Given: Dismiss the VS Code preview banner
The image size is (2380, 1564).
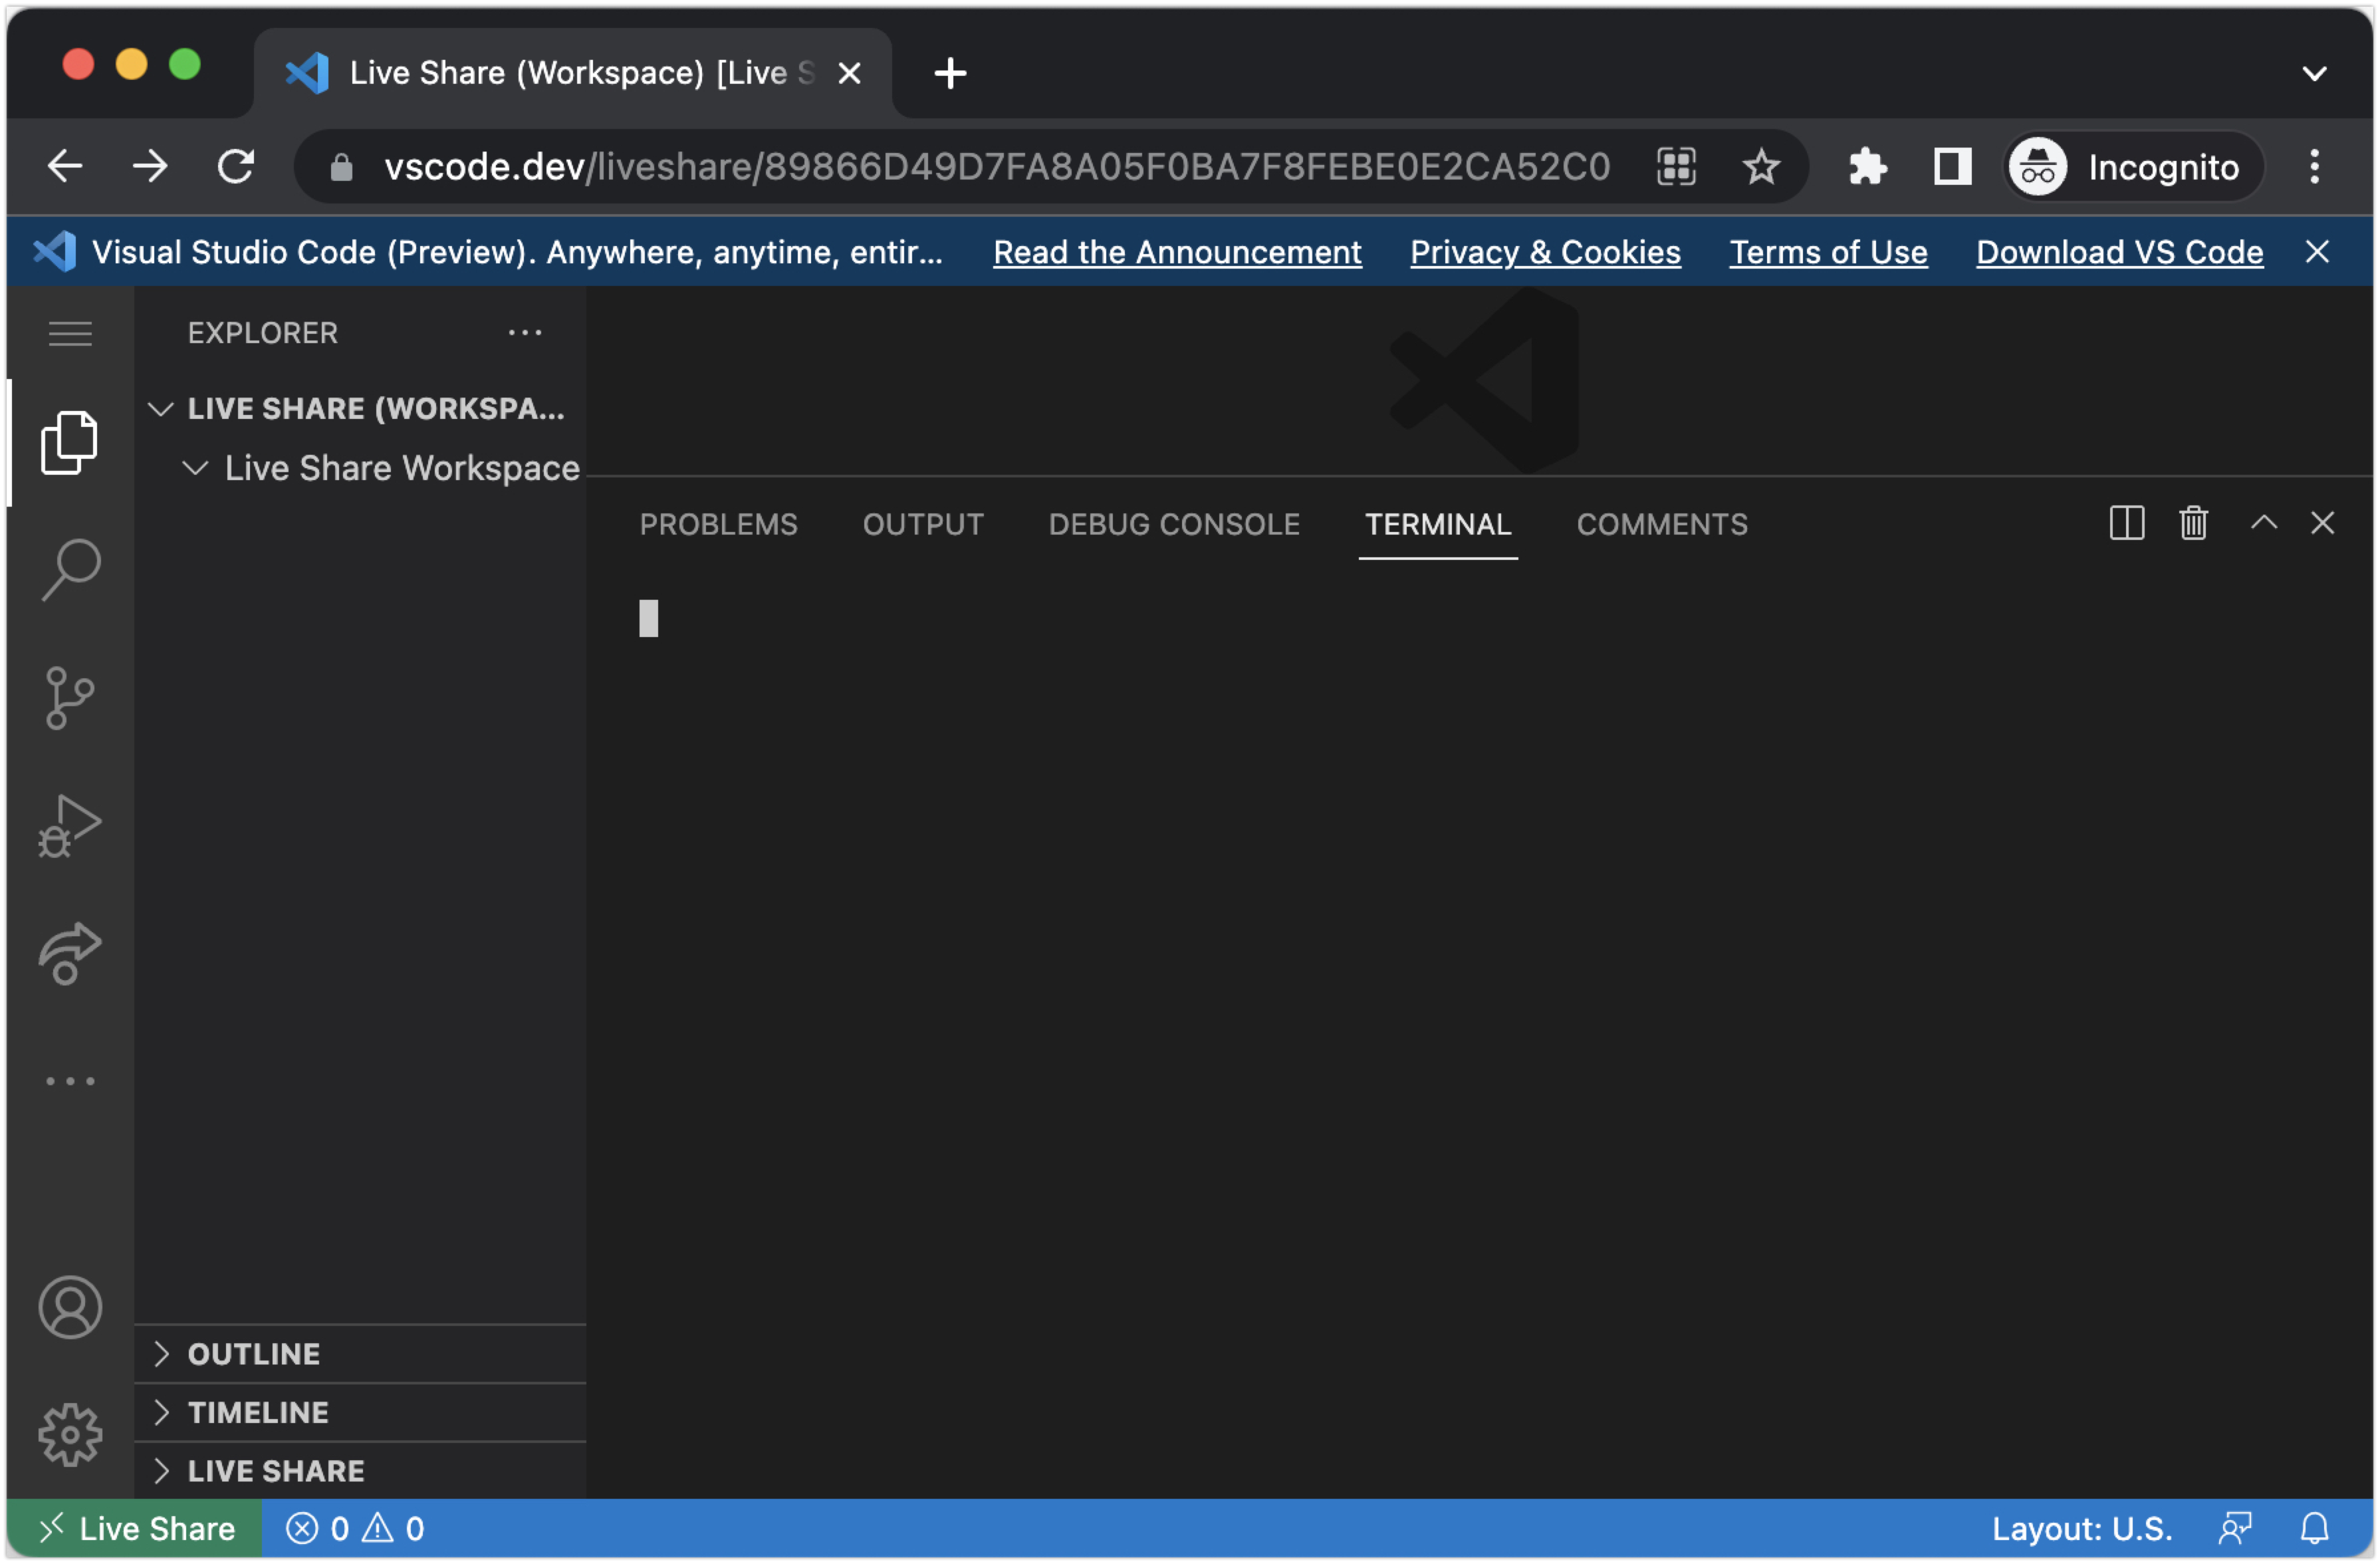Looking at the screenshot, I should pos(2318,252).
